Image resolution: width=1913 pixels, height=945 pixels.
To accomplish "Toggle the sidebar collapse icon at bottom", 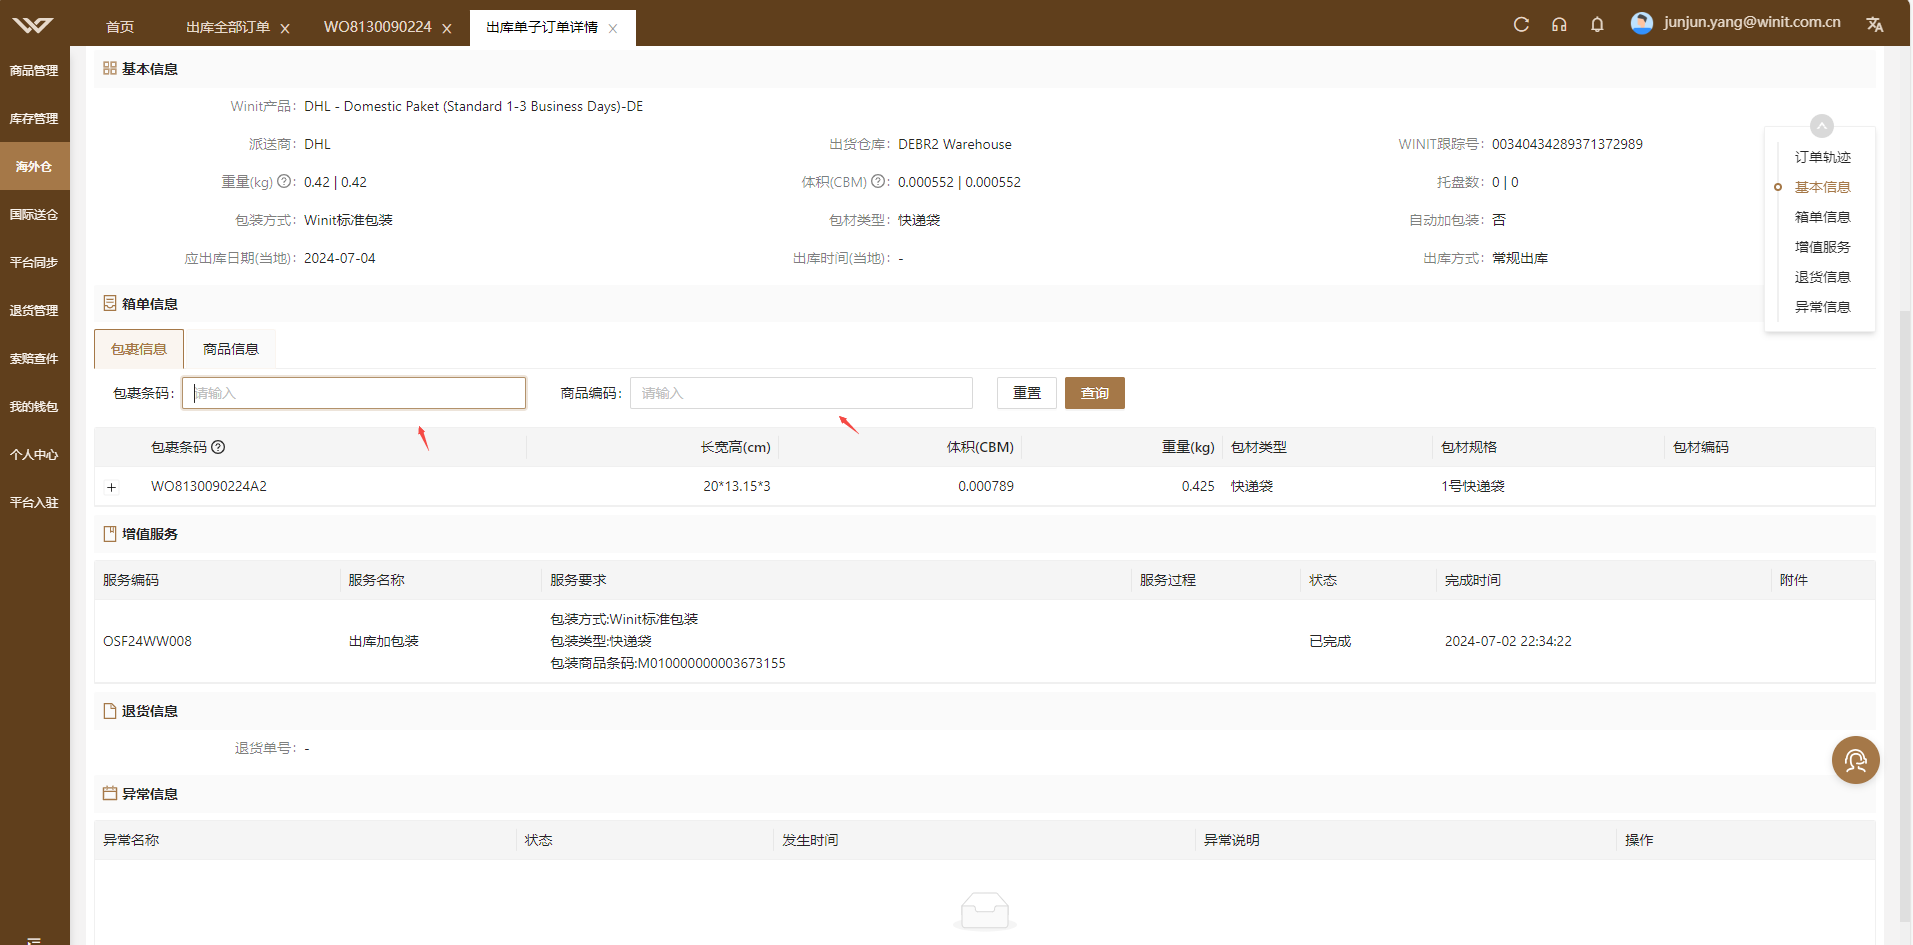I will (x=34, y=940).
